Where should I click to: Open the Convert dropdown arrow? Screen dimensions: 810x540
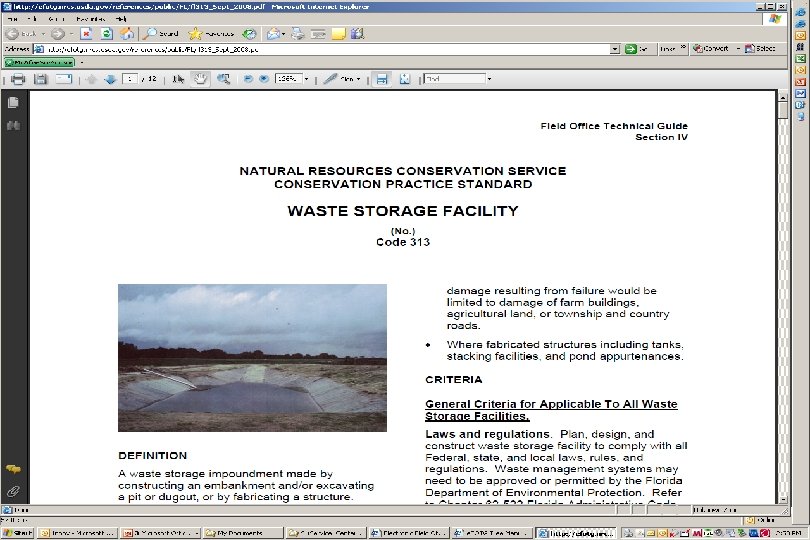point(738,49)
